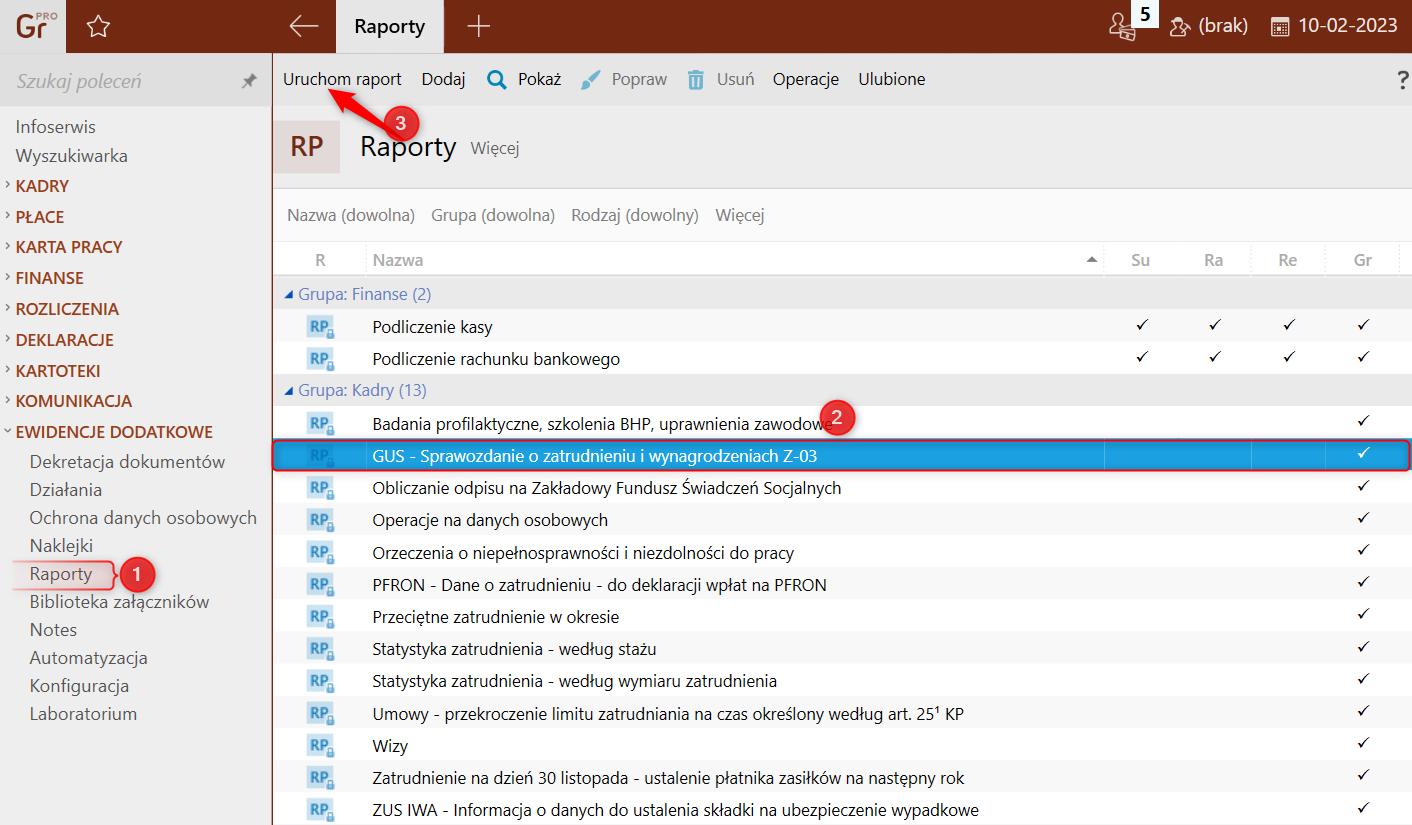Open Raporty in the sidebar
This screenshot has width=1412, height=825.
coord(61,574)
